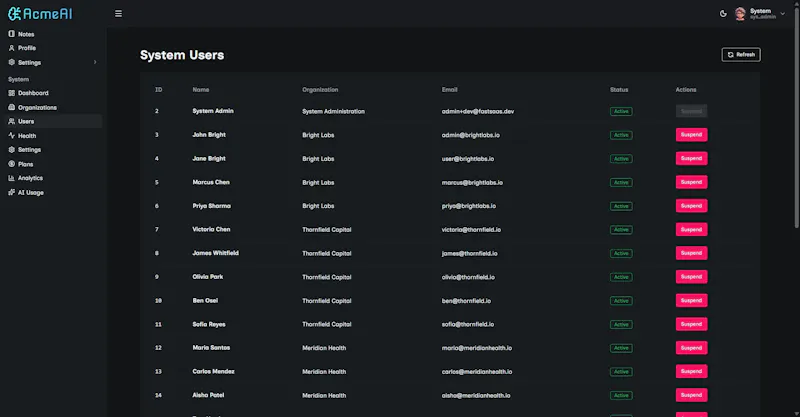
Task: Suspend user Olivia Park
Action: 691,277
